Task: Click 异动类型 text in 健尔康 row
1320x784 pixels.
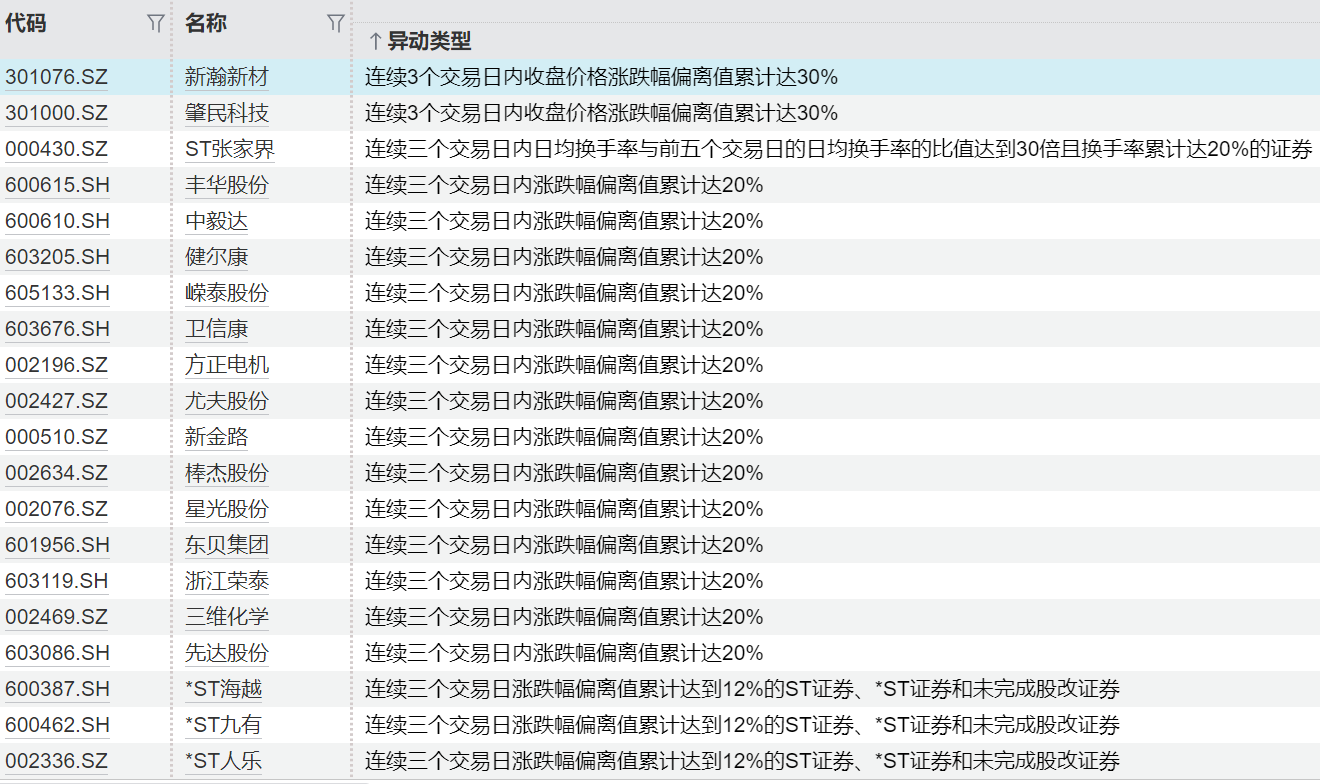Action: pos(564,257)
